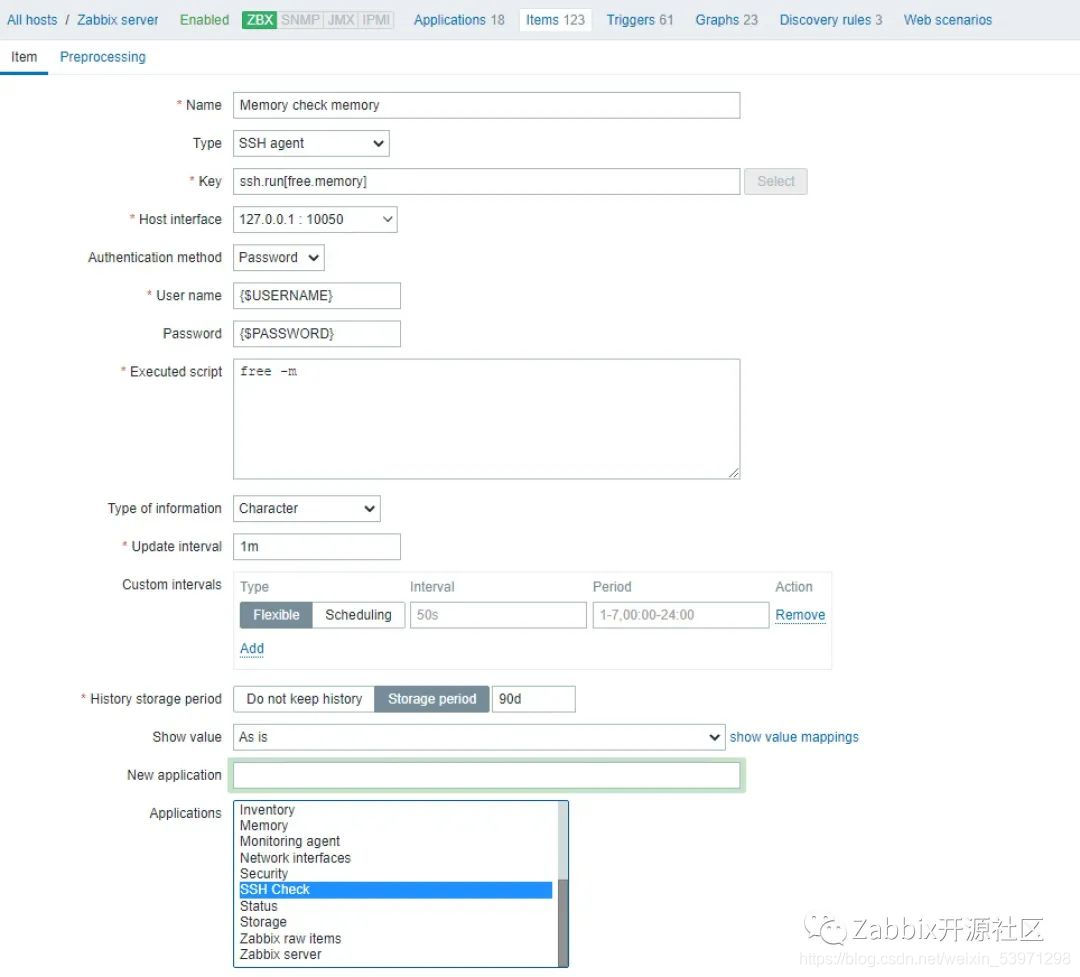Click the history storage 90d field
1080x977 pixels.
(x=534, y=699)
